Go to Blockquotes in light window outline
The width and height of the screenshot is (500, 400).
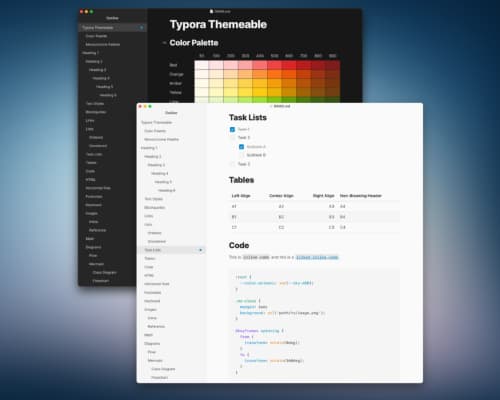click(x=155, y=208)
